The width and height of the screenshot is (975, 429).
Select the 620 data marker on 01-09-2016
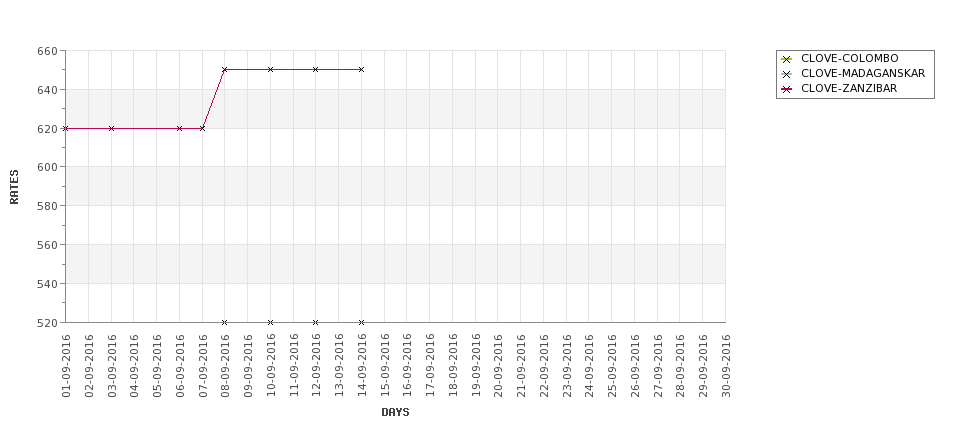click(x=66, y=129)
